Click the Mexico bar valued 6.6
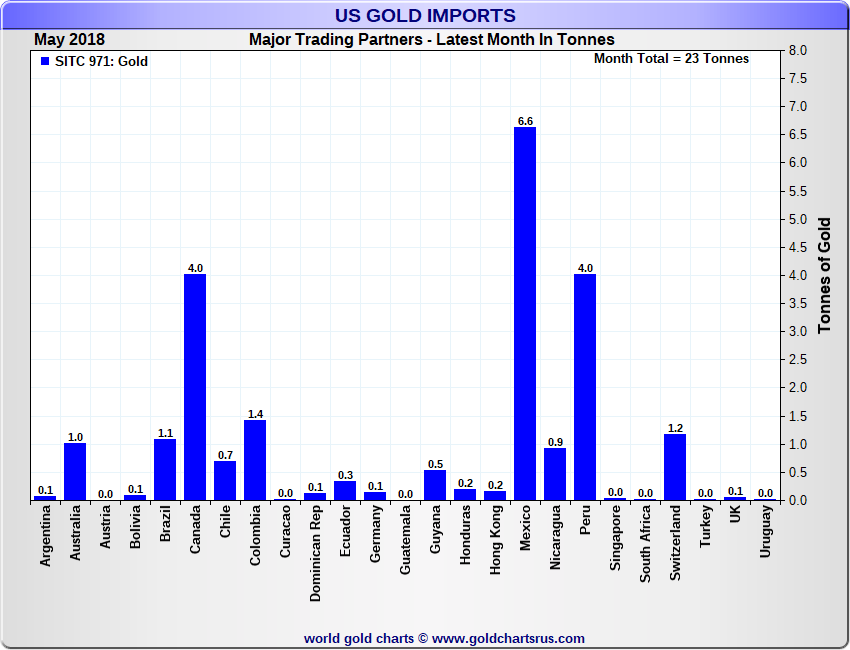Screen dimensions: 850x650 click(x=525, y=313)
